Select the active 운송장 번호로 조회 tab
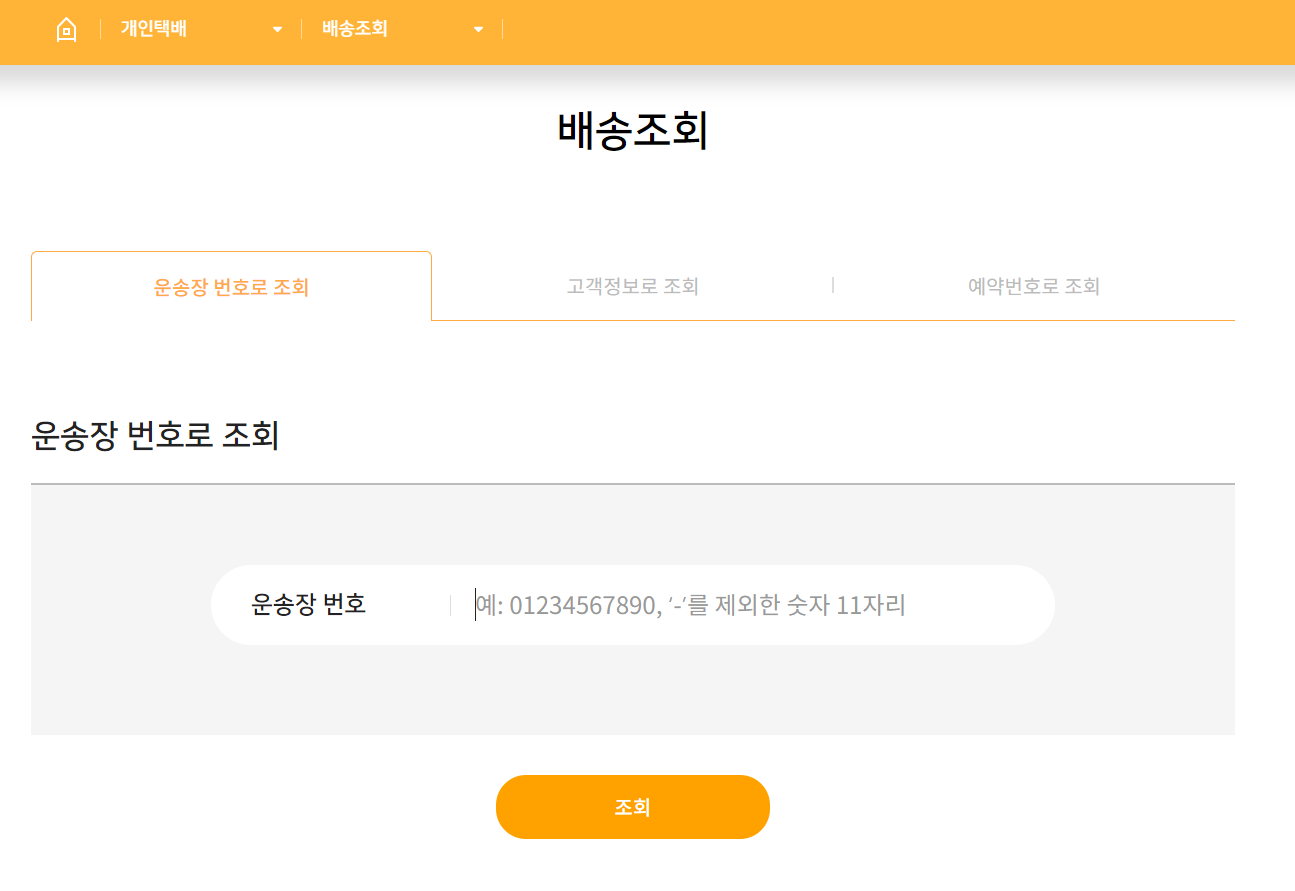 pos(230,286)
